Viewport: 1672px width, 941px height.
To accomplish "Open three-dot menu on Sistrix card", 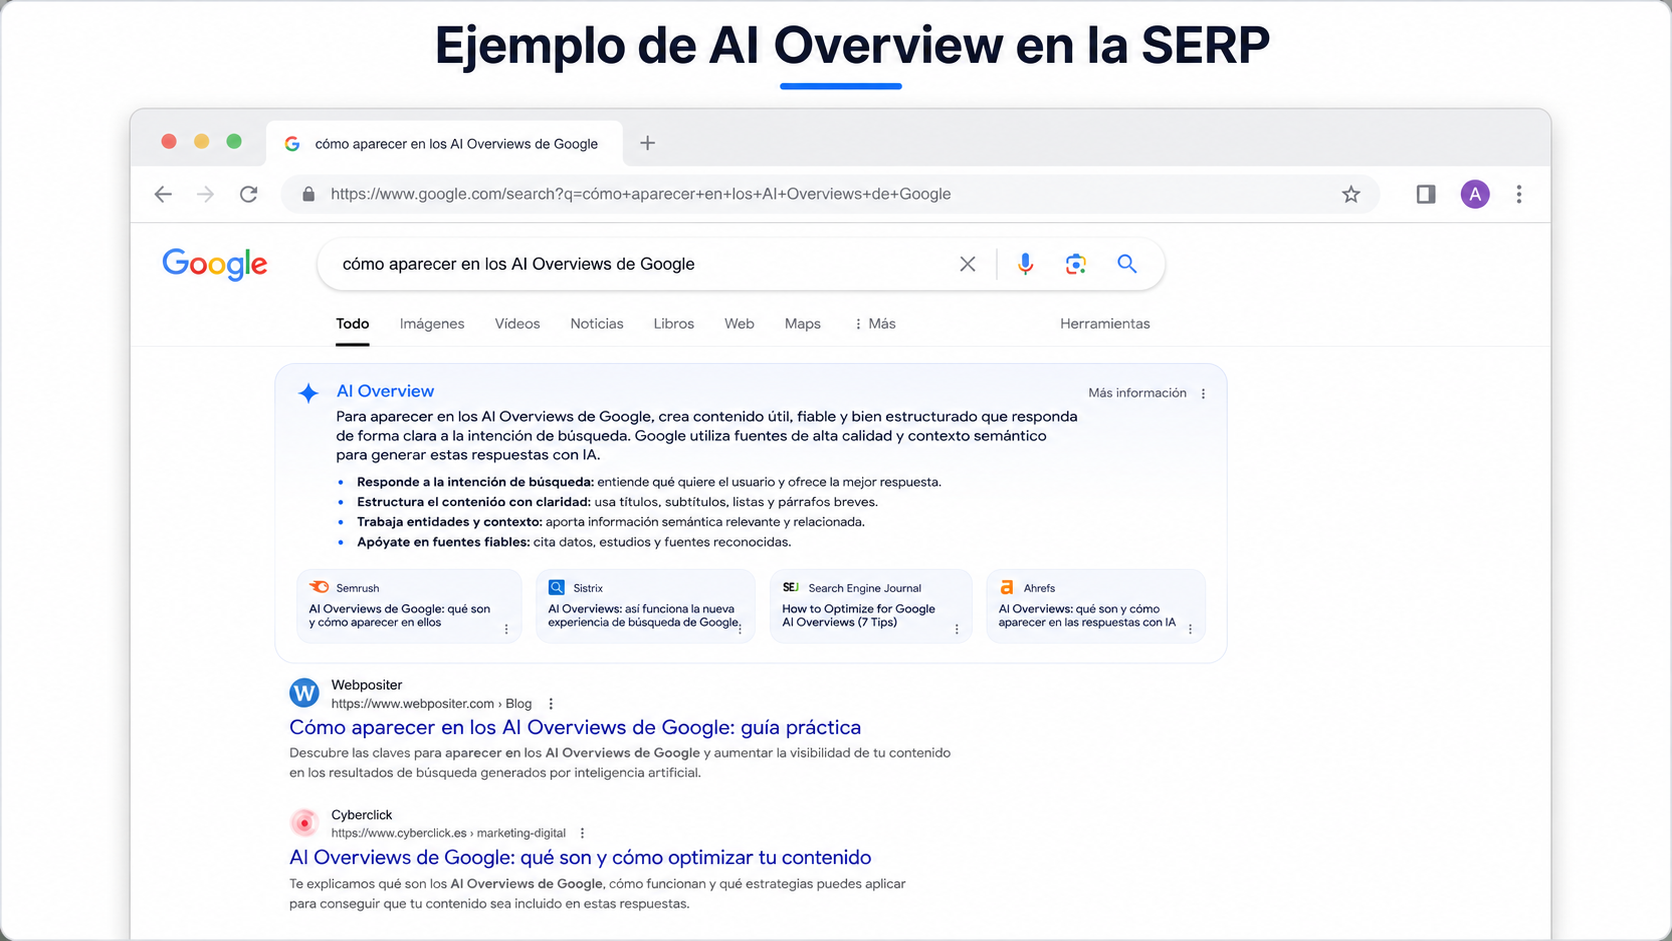I will (x=740, y=629).
